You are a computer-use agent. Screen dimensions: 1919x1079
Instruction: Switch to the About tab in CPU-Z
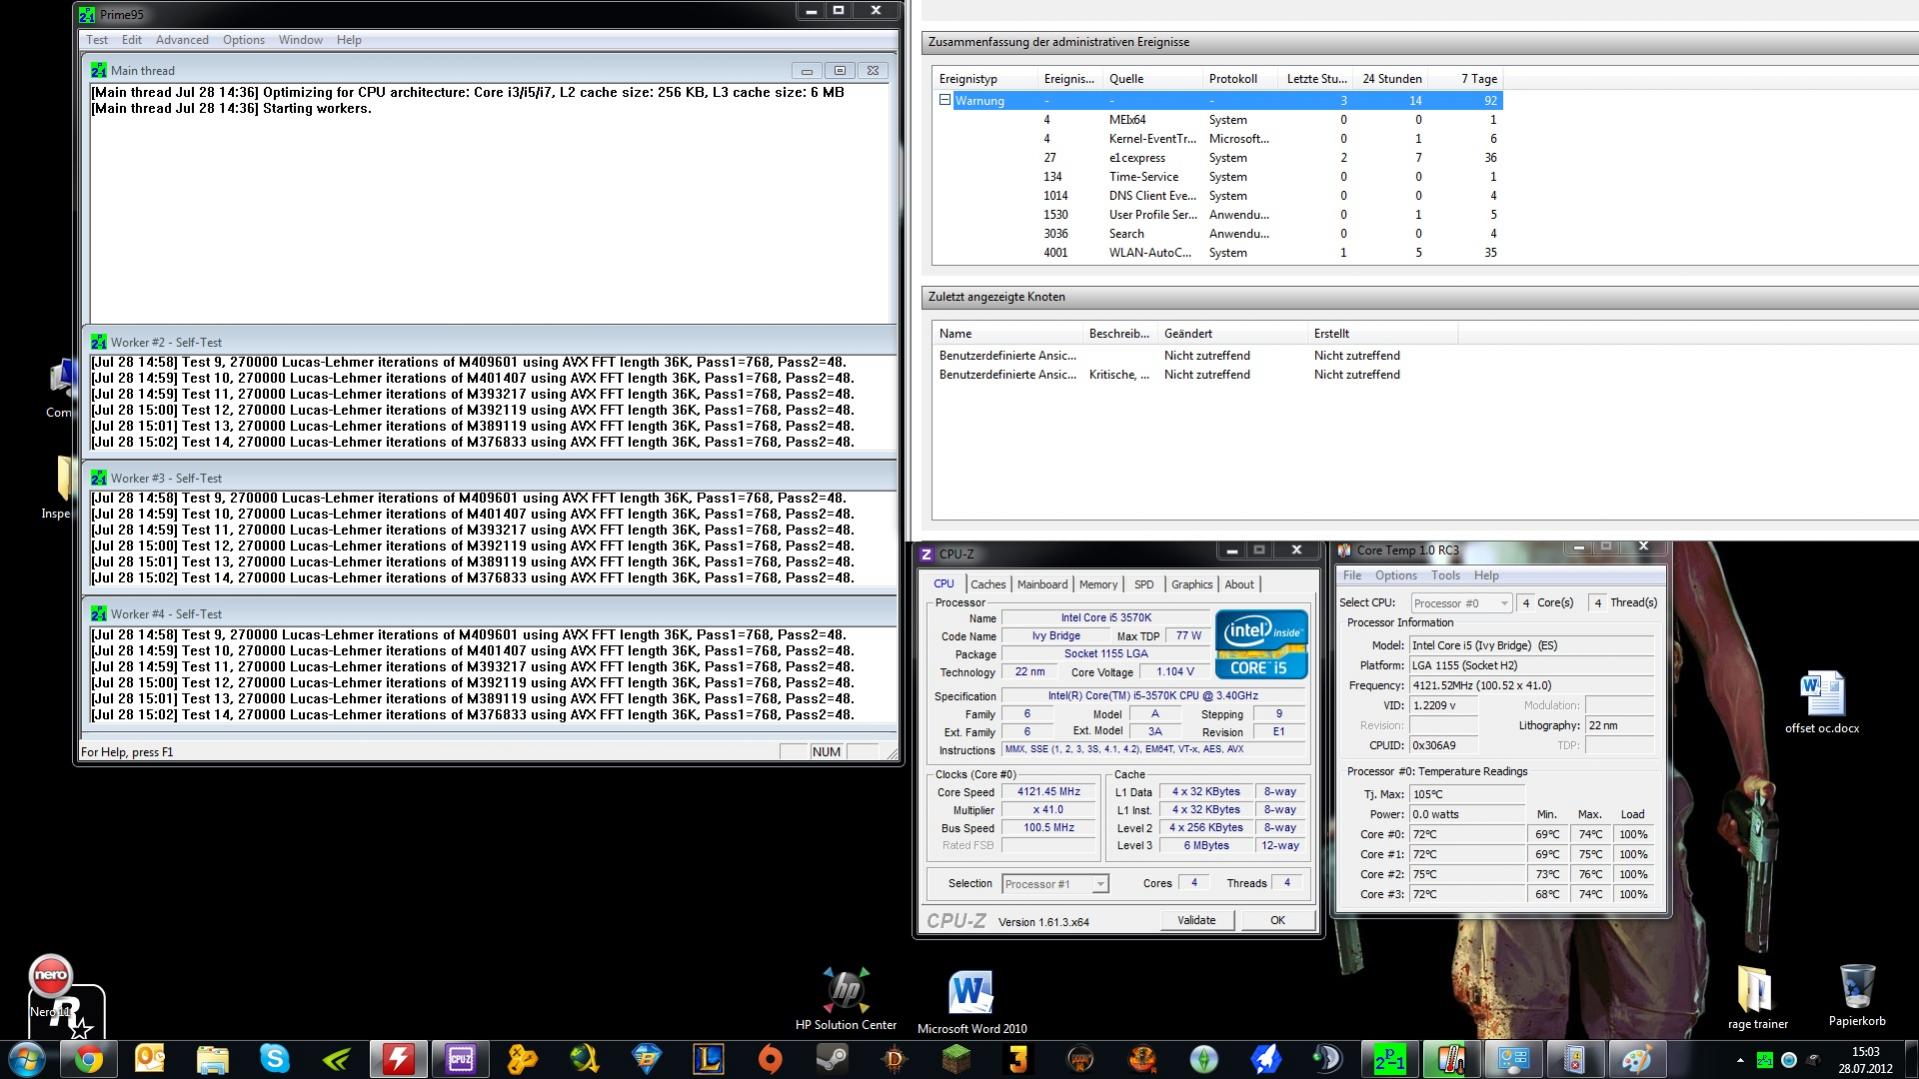click(1239, 585)
